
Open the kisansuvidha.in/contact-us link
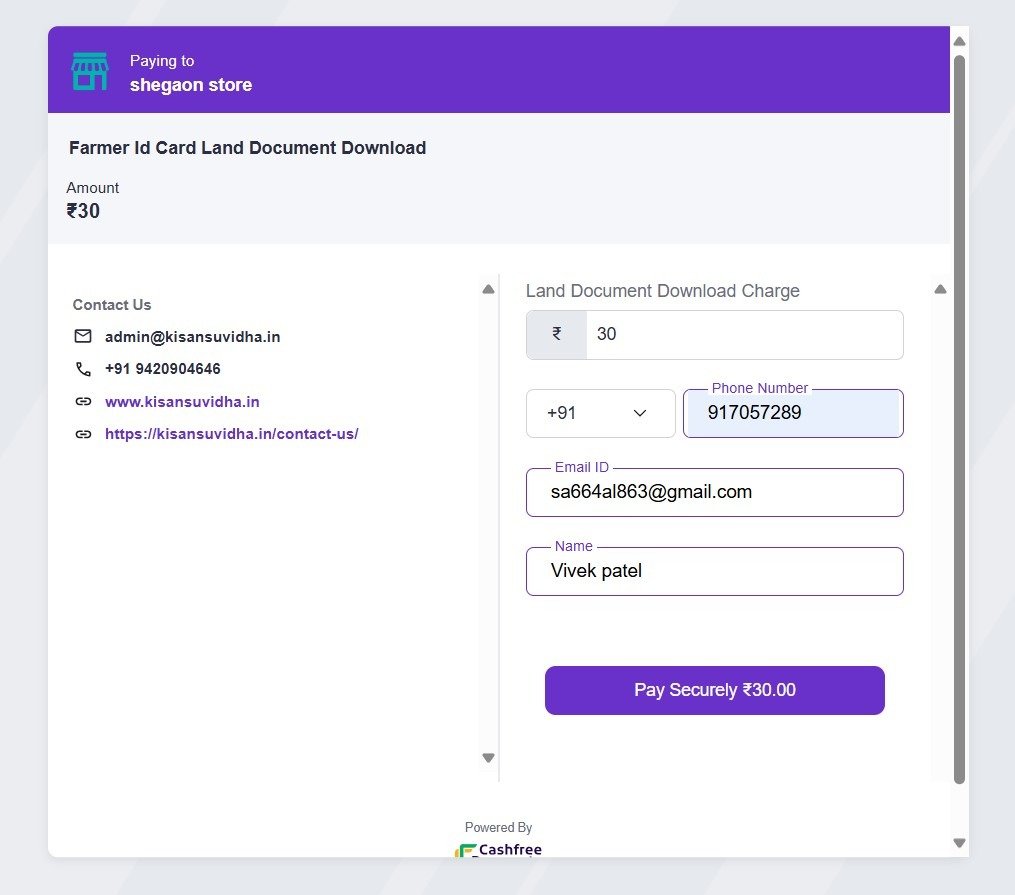click(231, 434)
